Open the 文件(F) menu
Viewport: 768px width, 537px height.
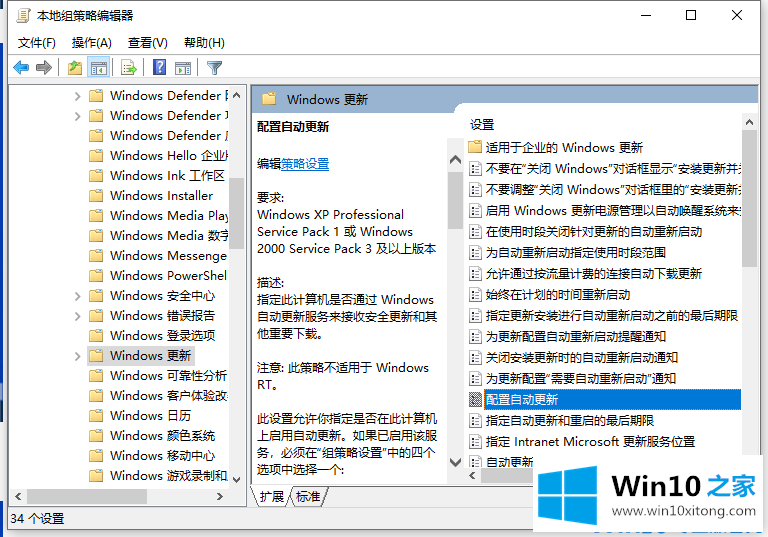point(37,43)
